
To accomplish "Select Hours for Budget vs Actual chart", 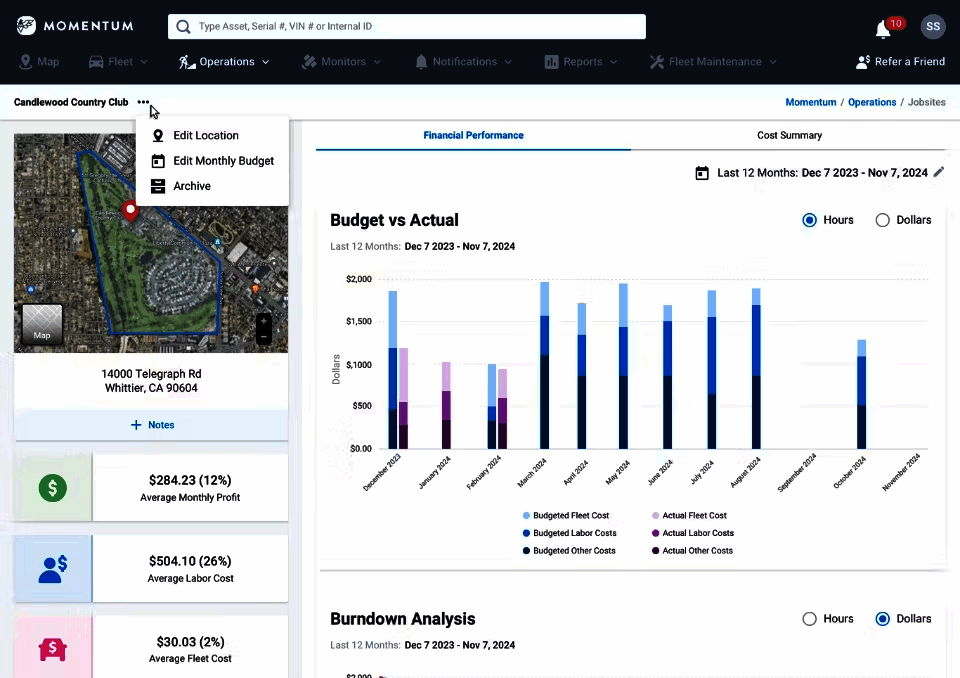I will (809, 220).
